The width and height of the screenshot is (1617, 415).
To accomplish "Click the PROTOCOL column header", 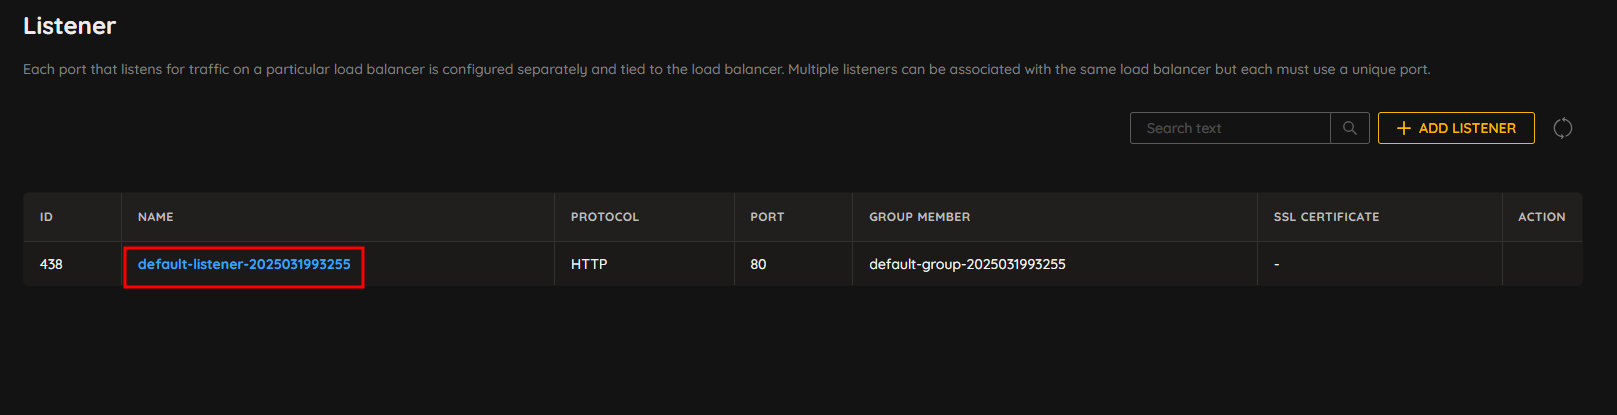I will (x=605, y=217).
